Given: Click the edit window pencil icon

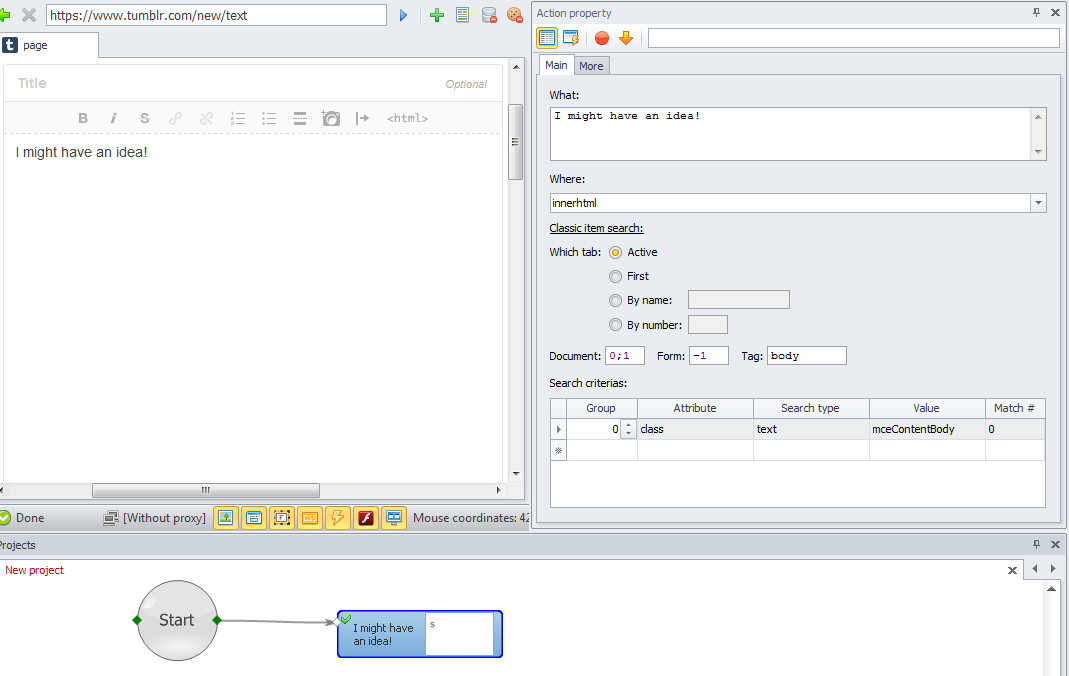Looking at the screenshot, I should pos(571,37).
